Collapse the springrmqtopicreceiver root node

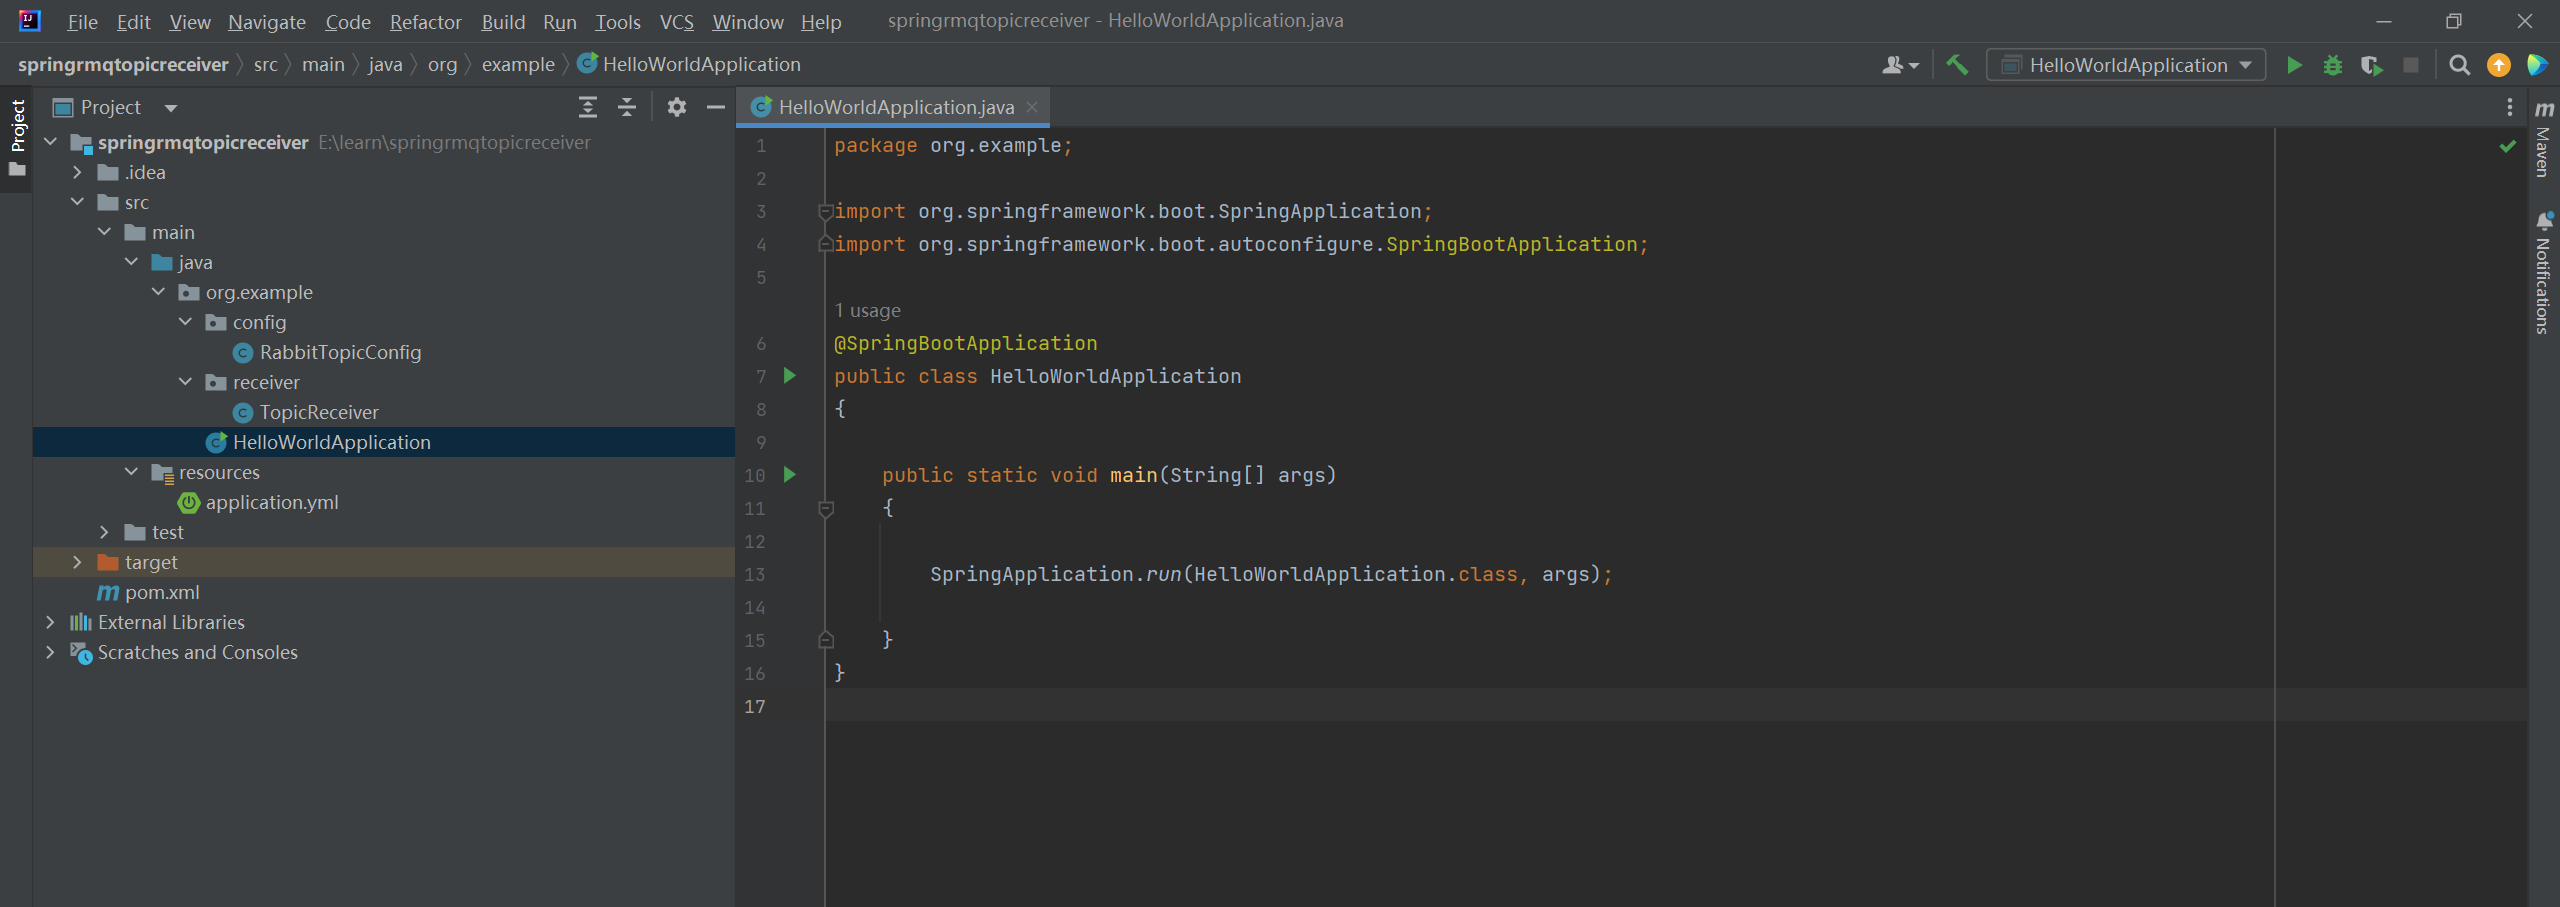coord(51,142)
